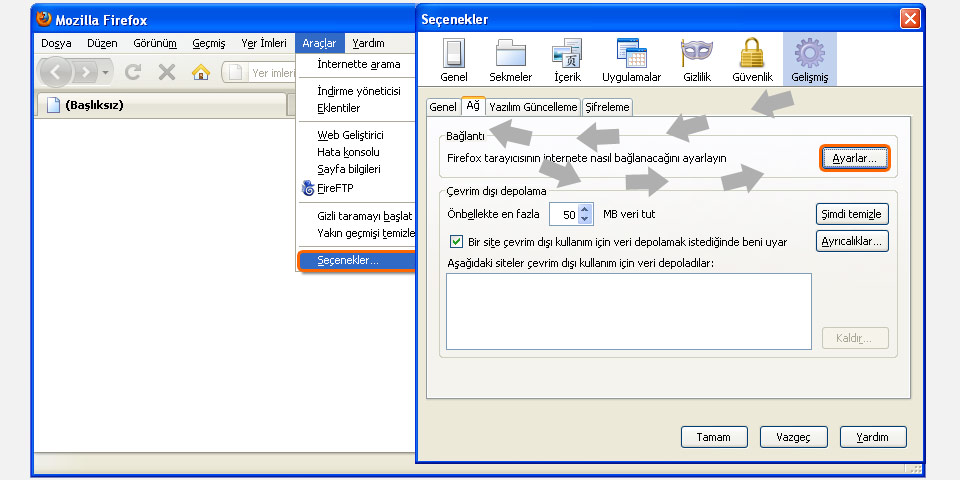Open the İçerik options category

[x=567, y=60]
